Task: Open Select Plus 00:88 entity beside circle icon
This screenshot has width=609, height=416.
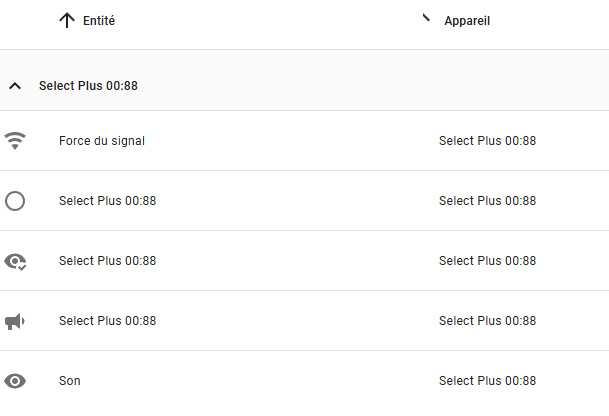Action: coord(108,201)
